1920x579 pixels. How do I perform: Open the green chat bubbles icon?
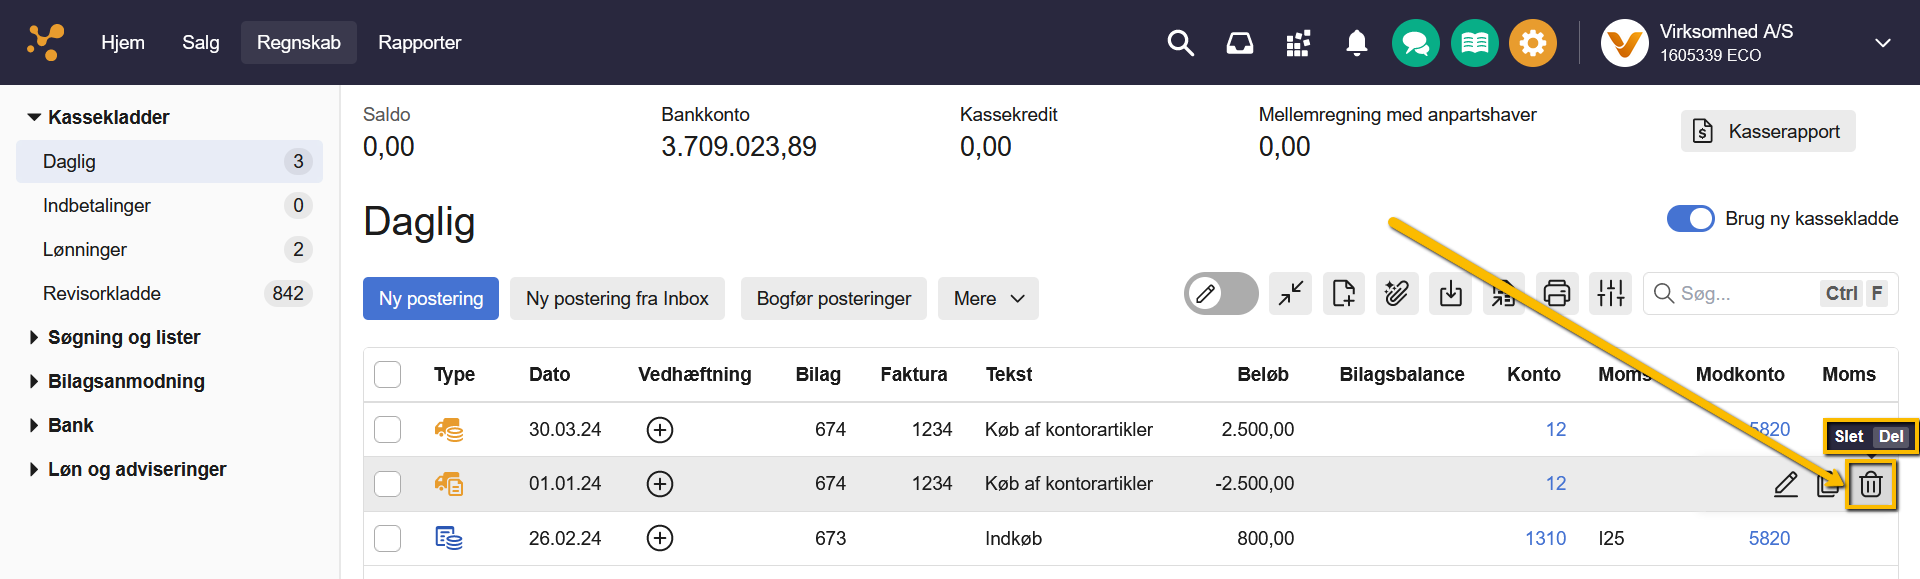click(x=1415, y=43)
